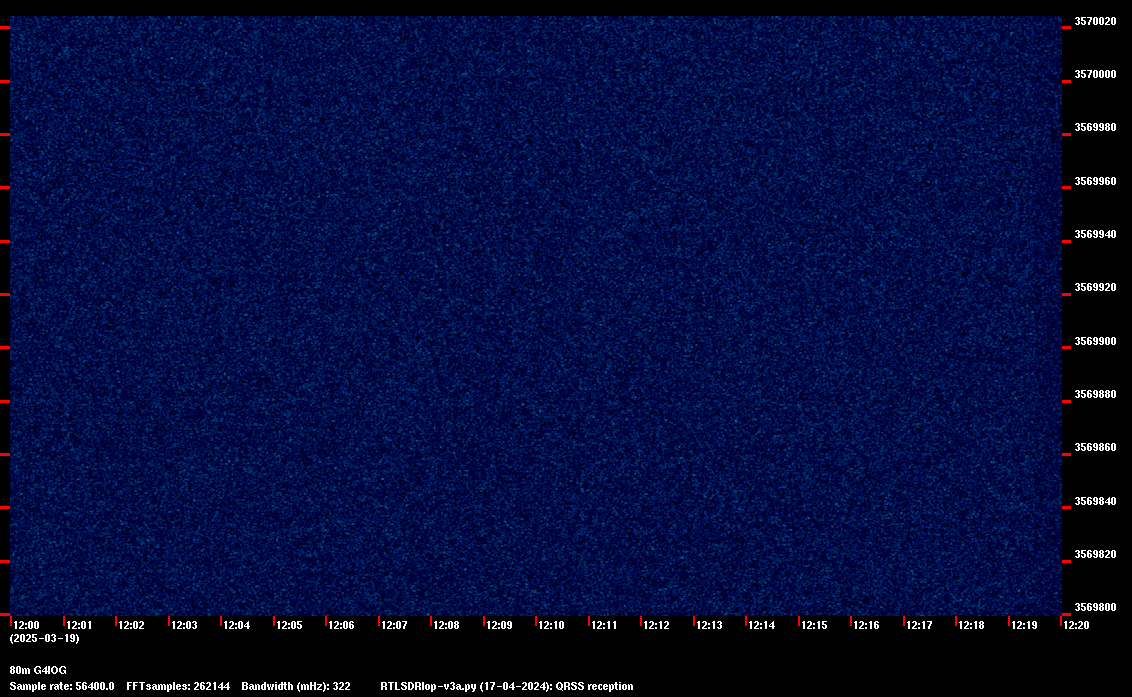Click the RTLSDRlop-v3a.py QRSS reception text
The height and width of the screenshot is (697, 1132).
coord(507,686)
